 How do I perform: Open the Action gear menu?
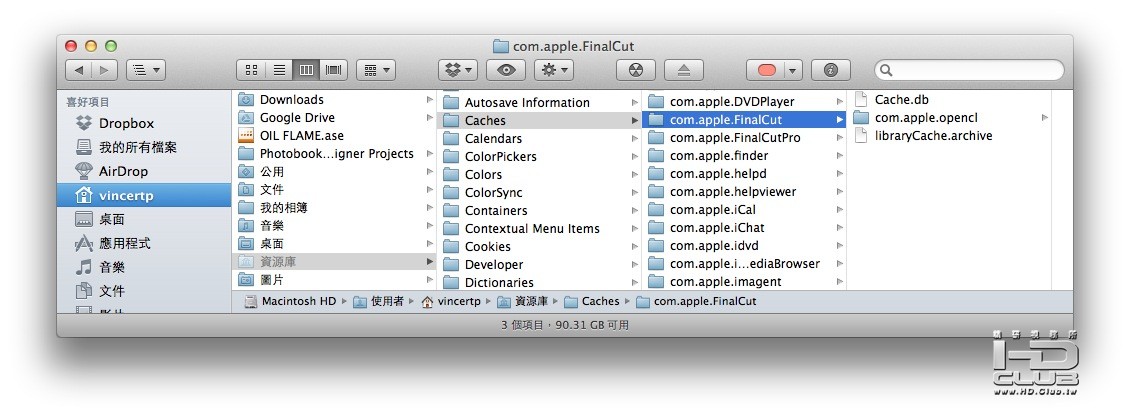[553, 70]
